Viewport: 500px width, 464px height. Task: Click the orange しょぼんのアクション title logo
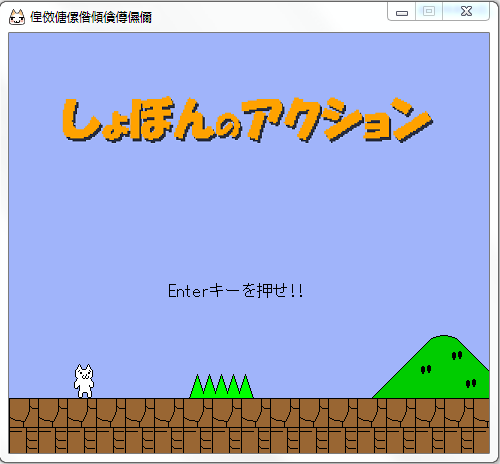click(x=247, y=119)
